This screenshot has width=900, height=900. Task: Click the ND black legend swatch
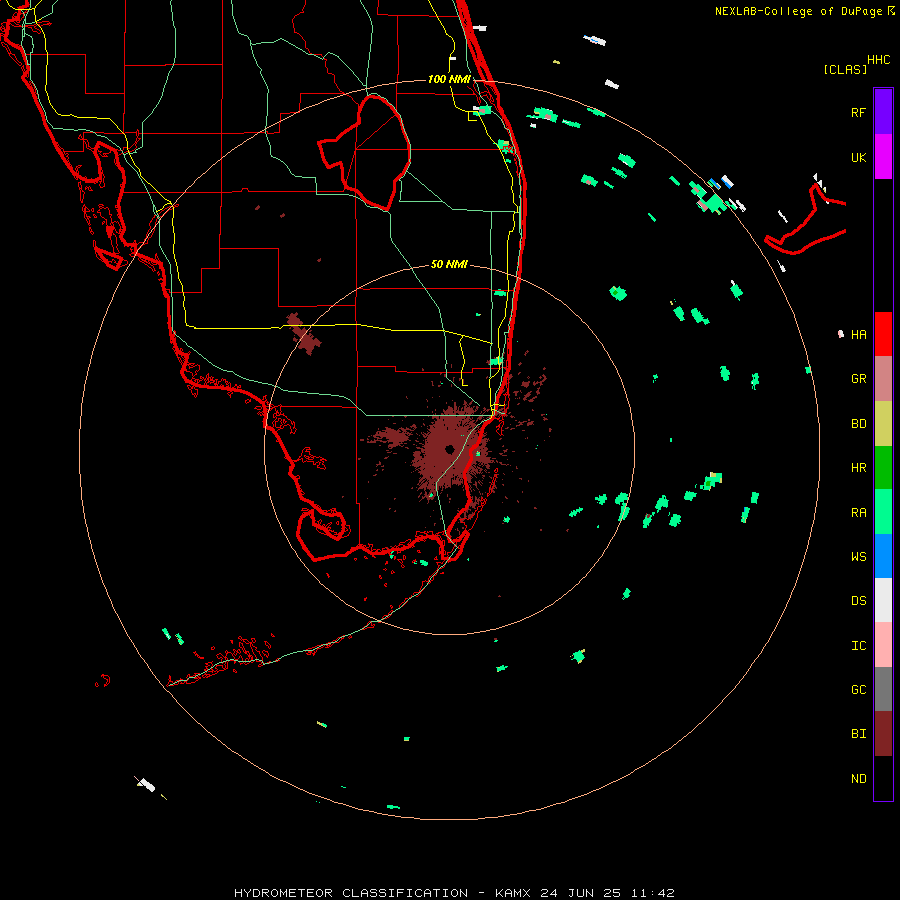pyautogui.click(x=883, y=778)
